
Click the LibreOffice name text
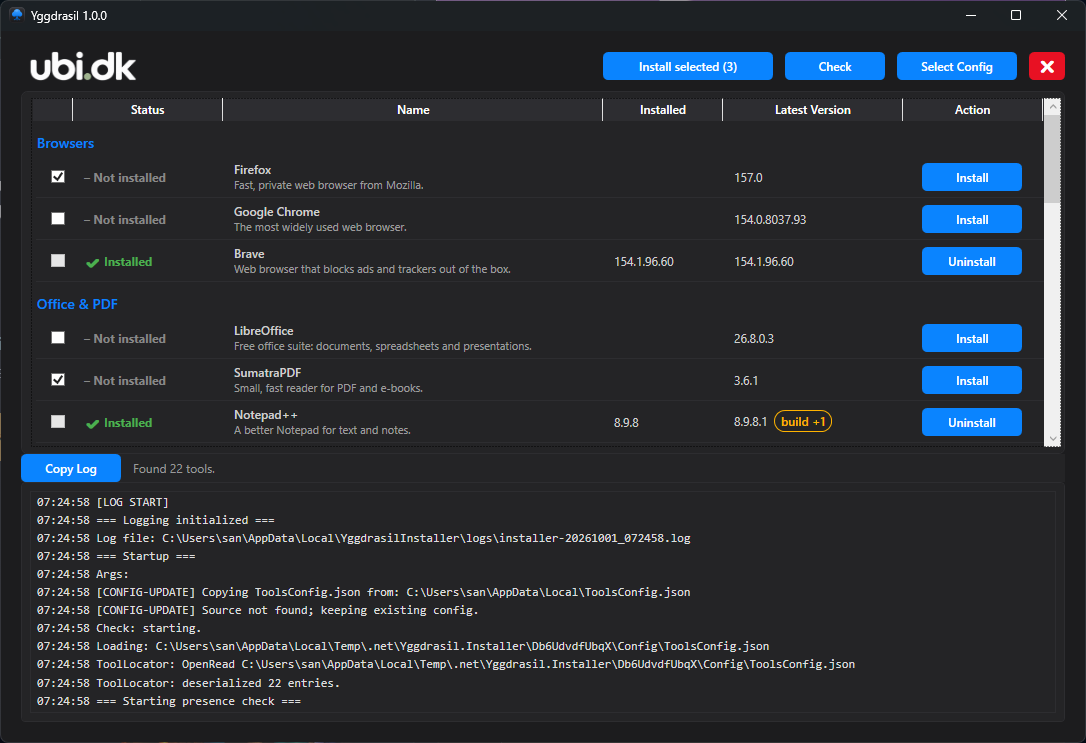(263, 331)
